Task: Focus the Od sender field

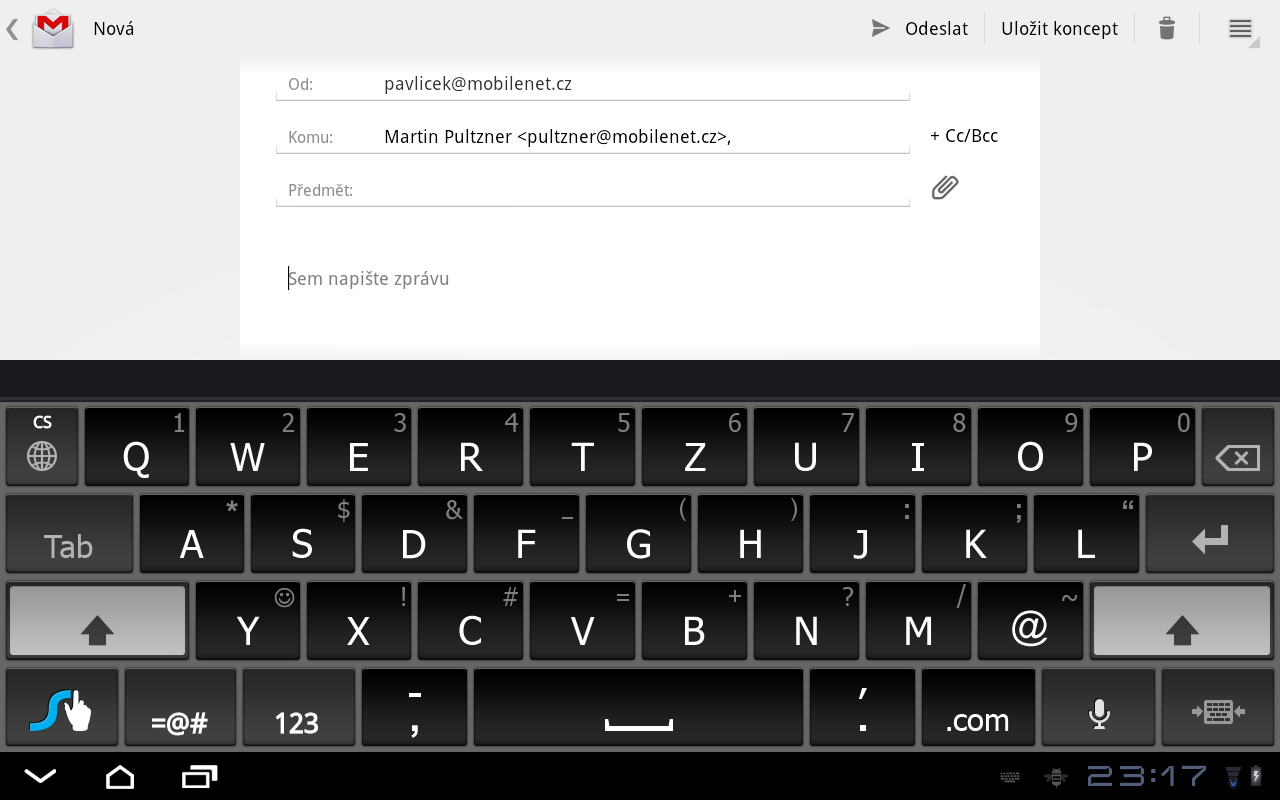Action: click(593, 84)
